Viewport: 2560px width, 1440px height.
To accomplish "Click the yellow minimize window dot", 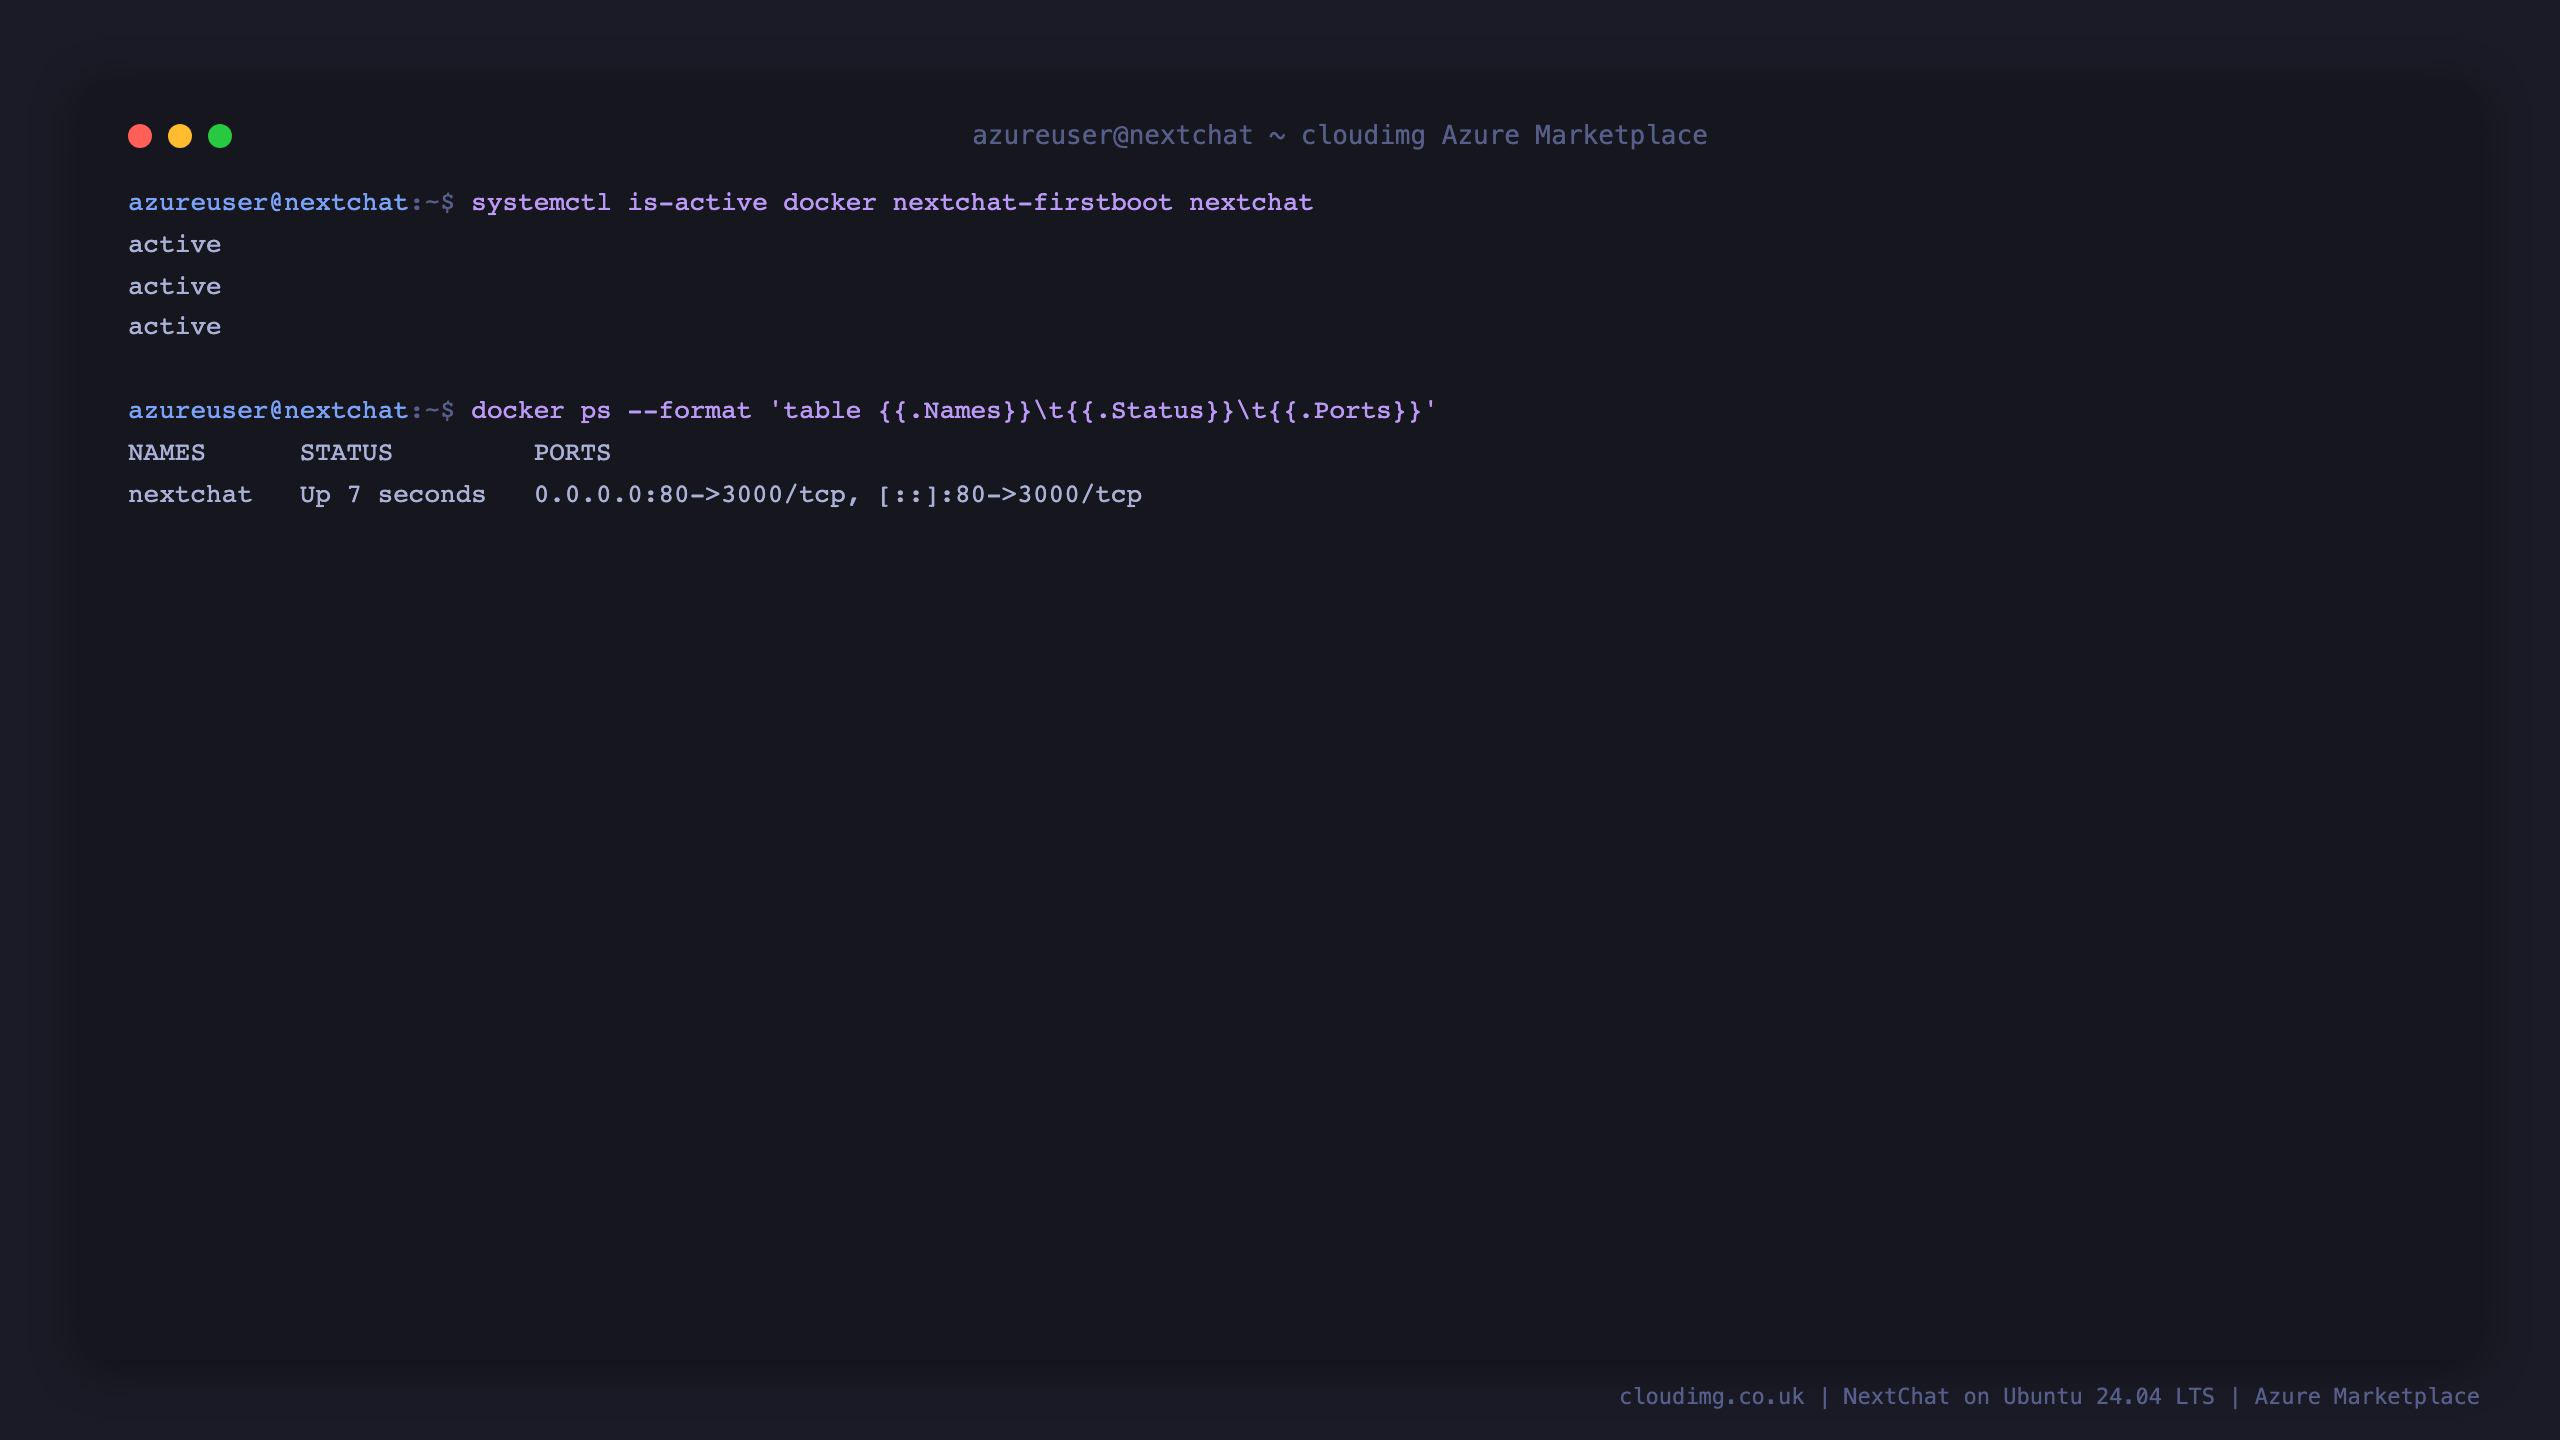I will [180, 136].
